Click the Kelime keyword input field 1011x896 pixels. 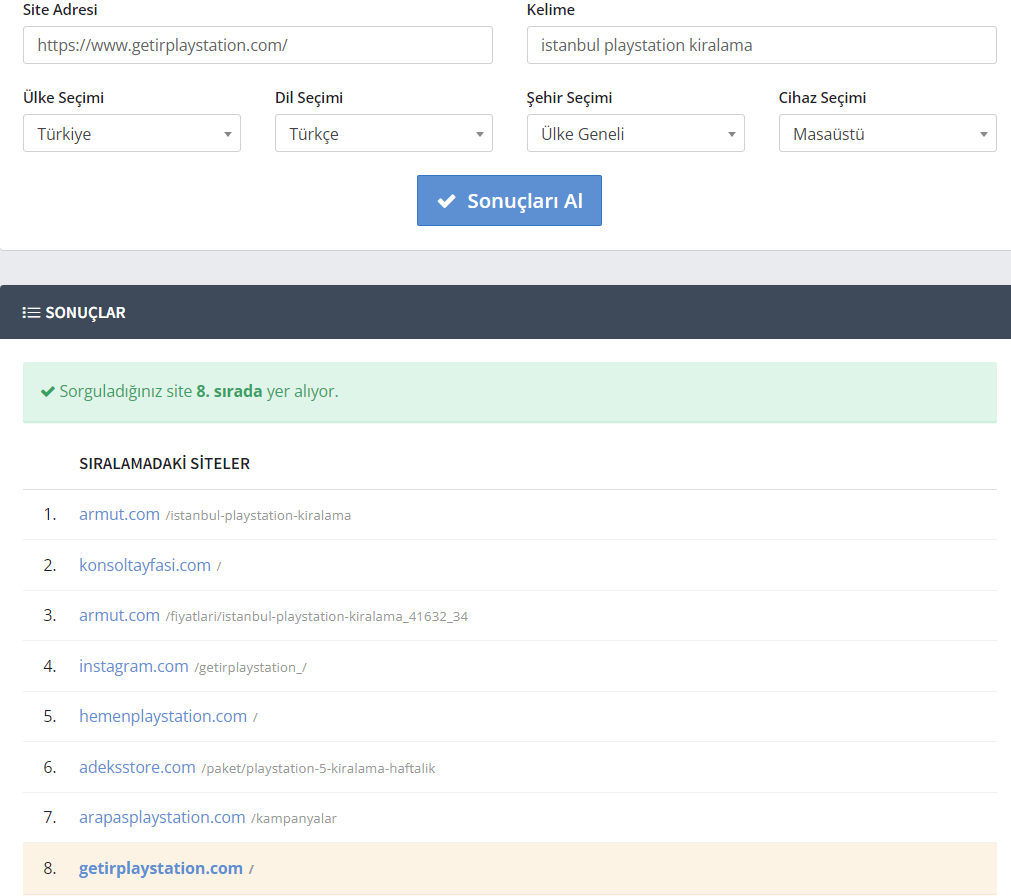(x=761, y=45)
